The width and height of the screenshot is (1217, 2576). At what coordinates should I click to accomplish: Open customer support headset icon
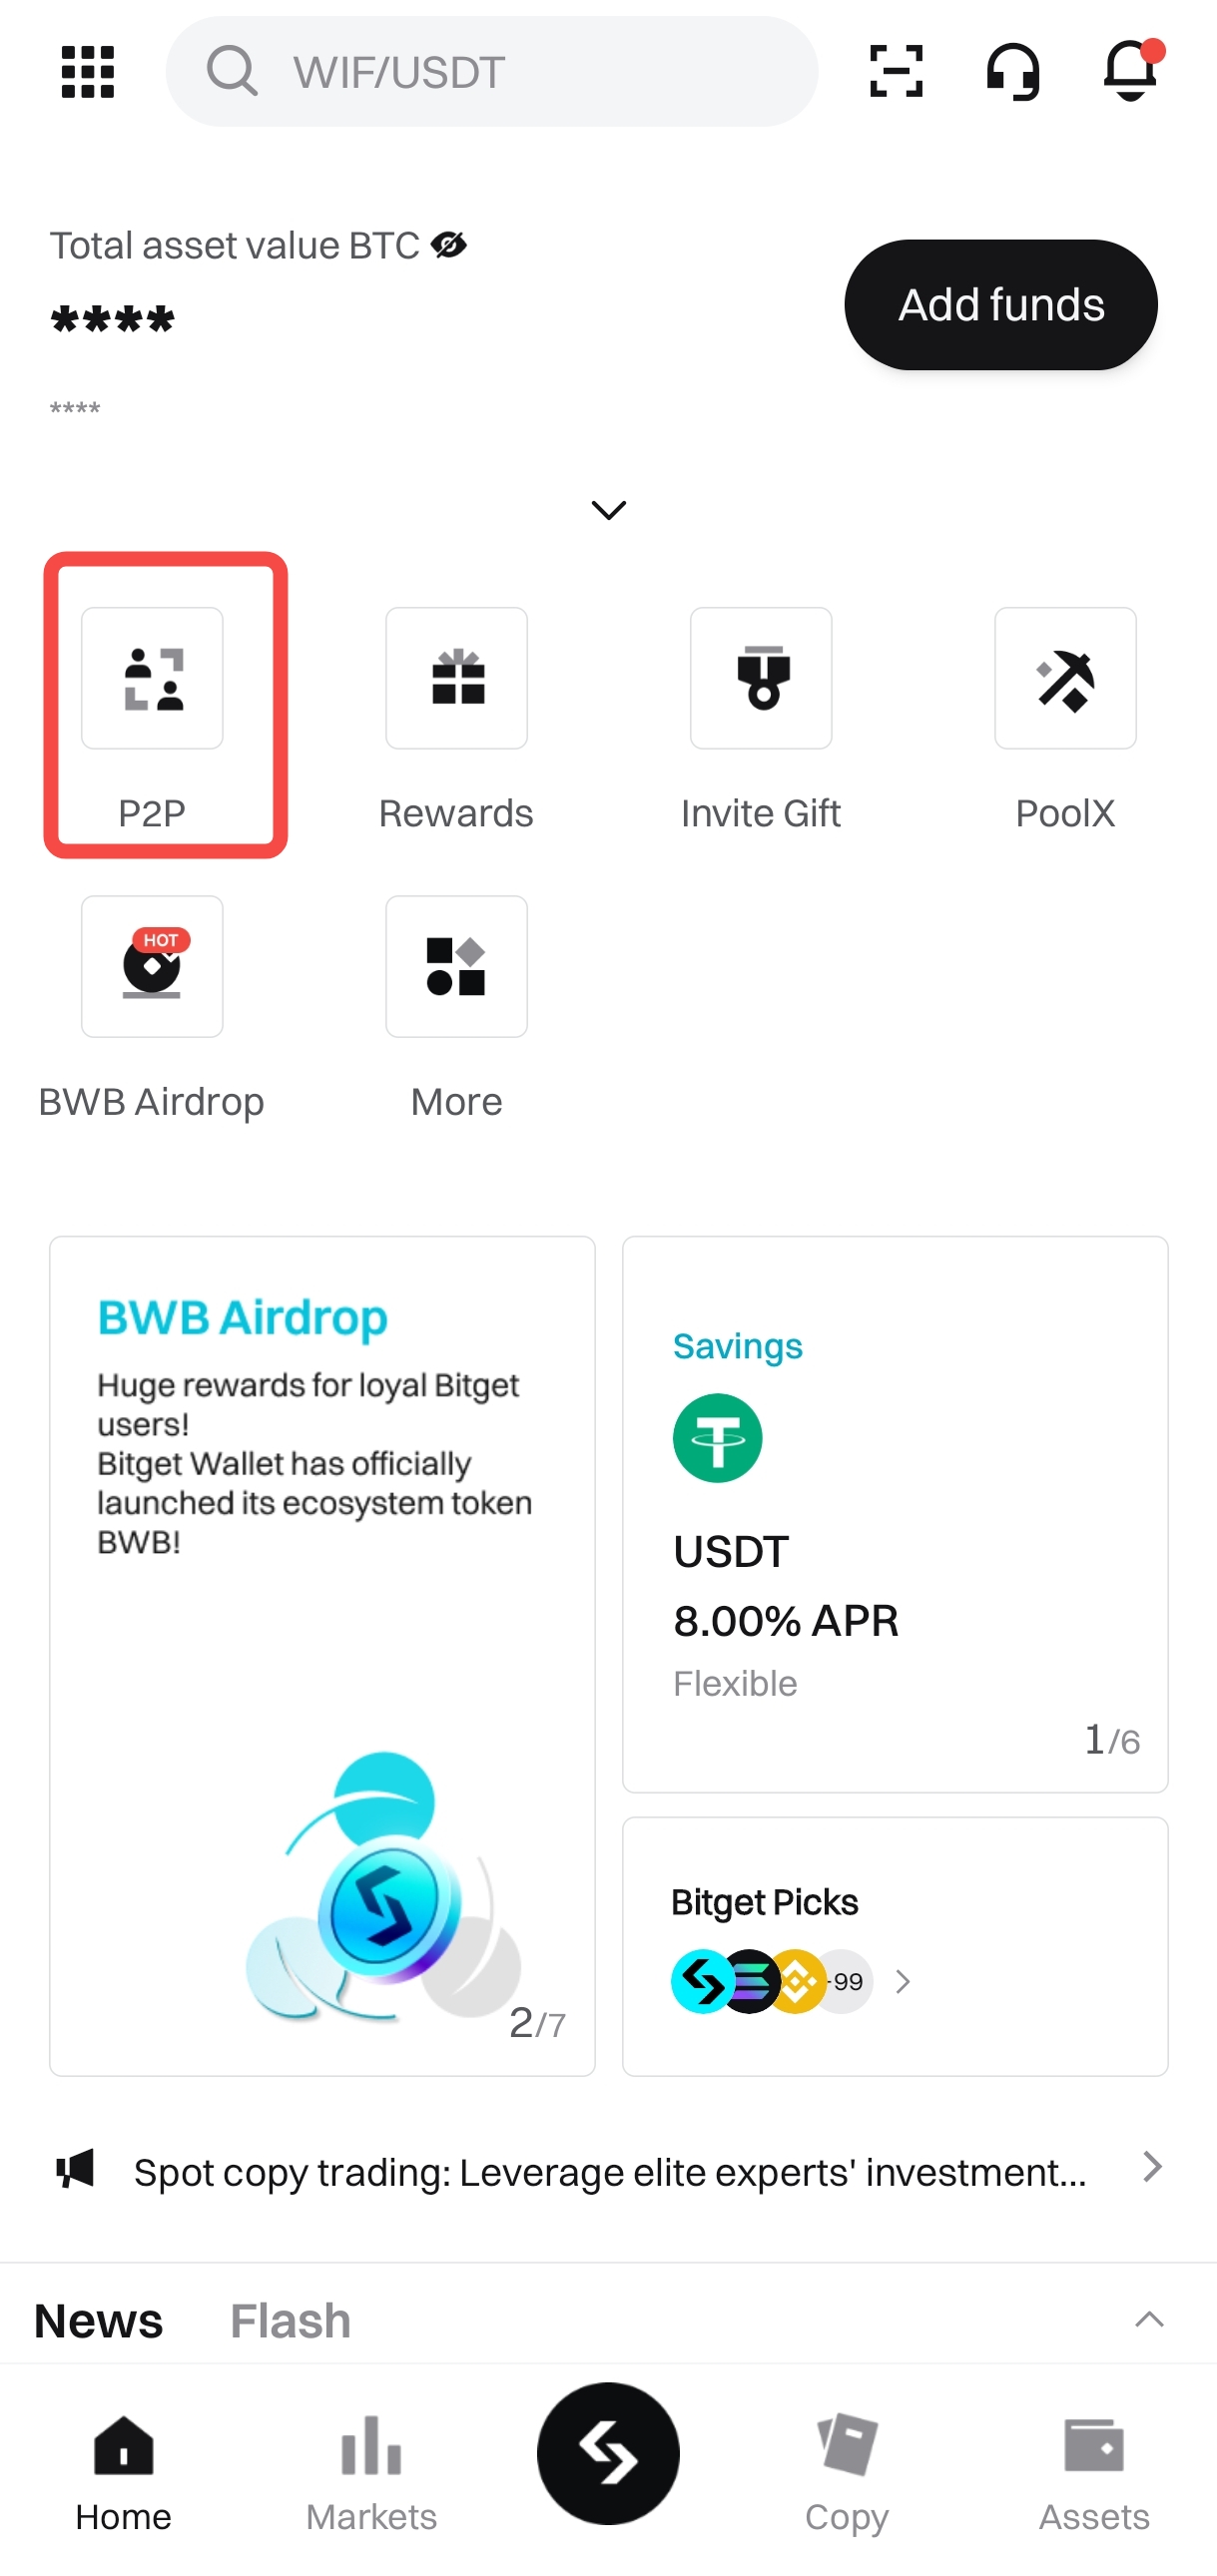(1012, 71)
